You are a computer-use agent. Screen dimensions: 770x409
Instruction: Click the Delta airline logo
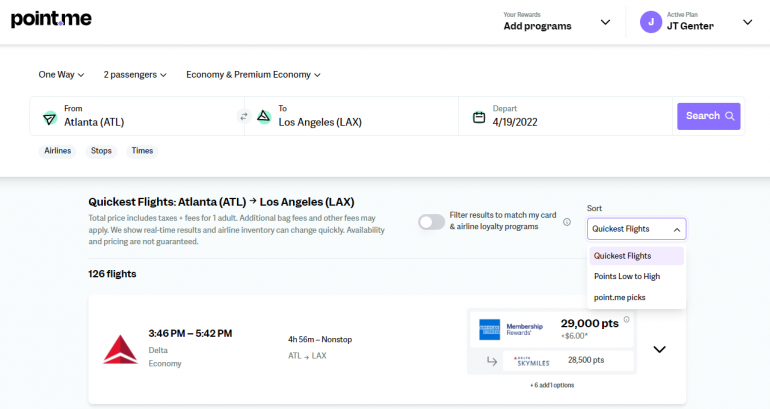[x=120, y=348]
